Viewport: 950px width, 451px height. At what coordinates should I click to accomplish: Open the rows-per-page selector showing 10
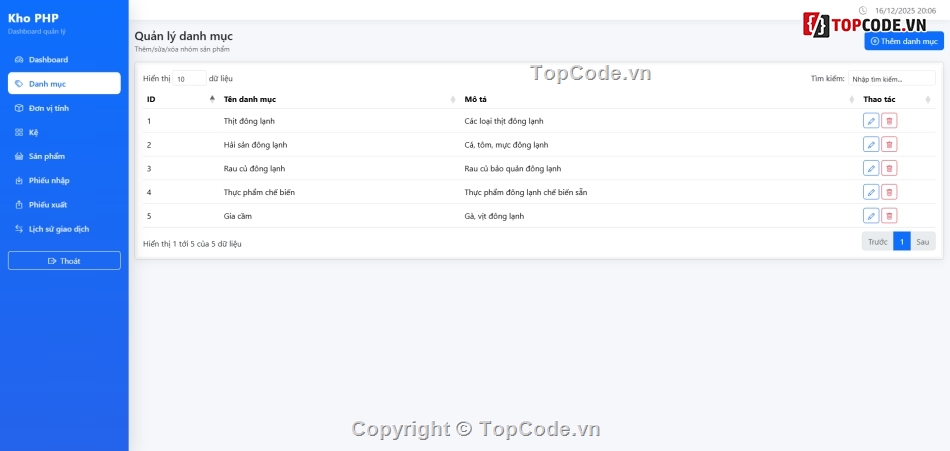tap(189, 78)
